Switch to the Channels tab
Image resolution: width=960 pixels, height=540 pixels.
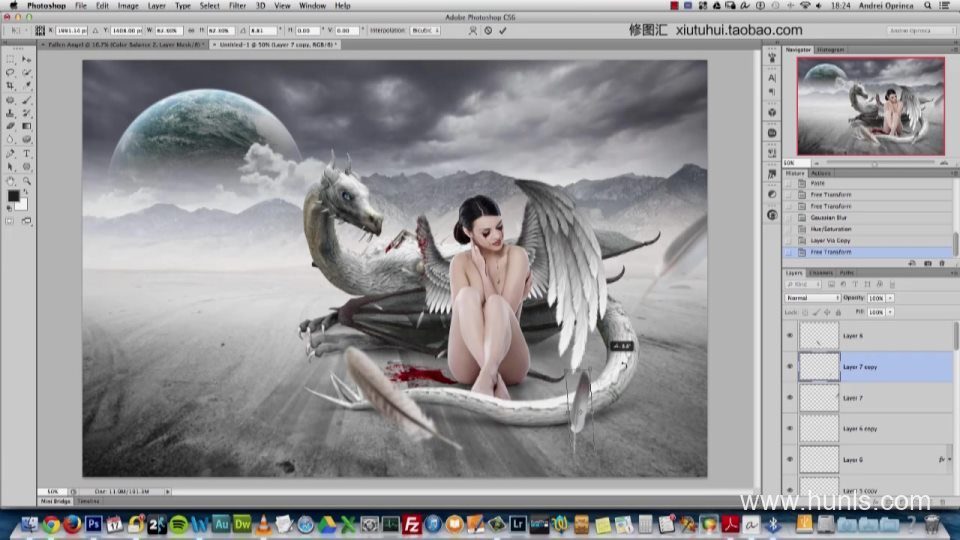821,273
